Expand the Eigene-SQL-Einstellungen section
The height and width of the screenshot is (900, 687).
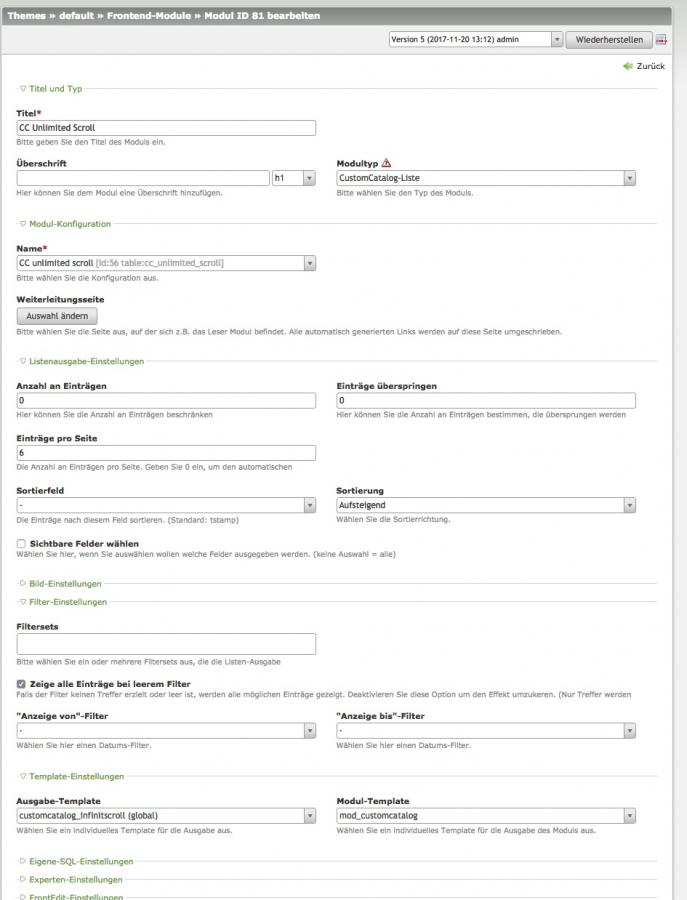pos(75,860)
